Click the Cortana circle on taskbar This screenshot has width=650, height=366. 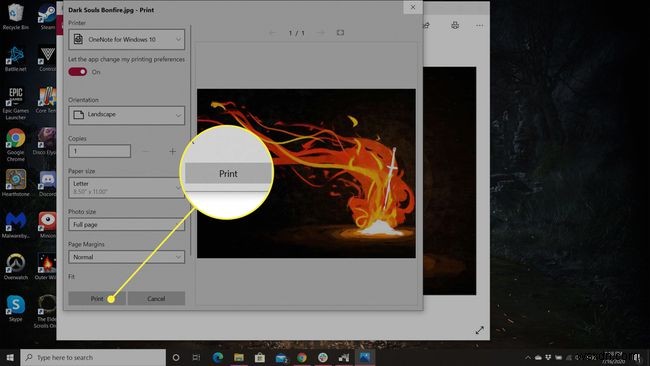tap(176, 357)
